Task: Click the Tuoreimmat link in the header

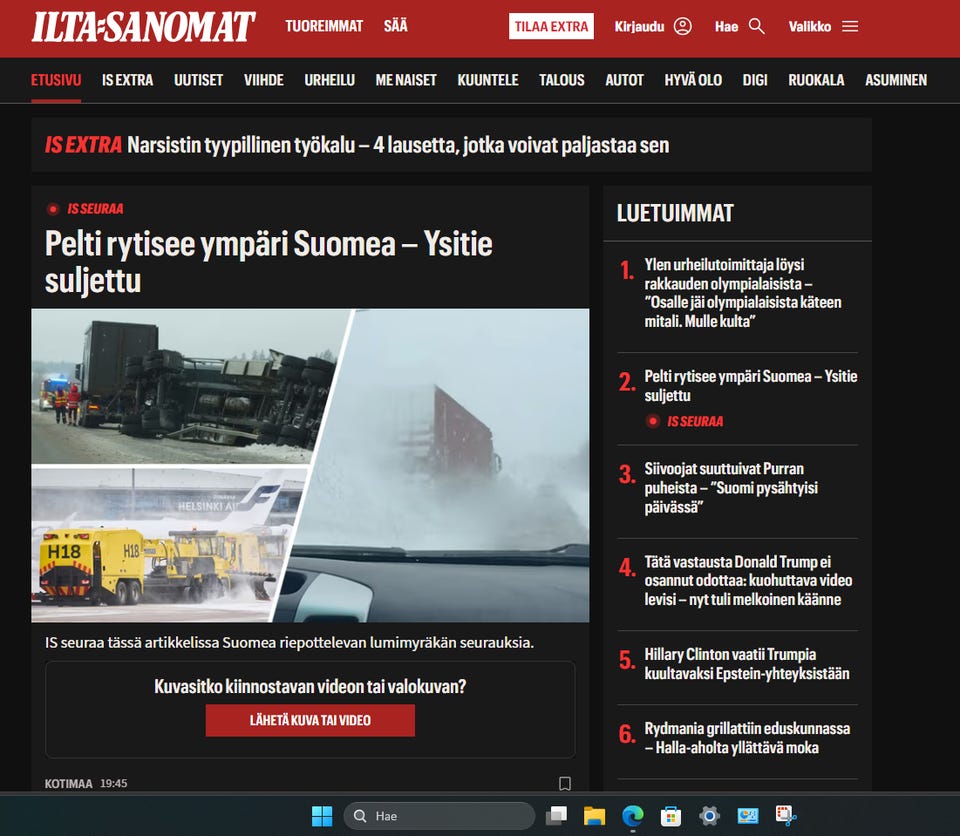Action: 324,26
